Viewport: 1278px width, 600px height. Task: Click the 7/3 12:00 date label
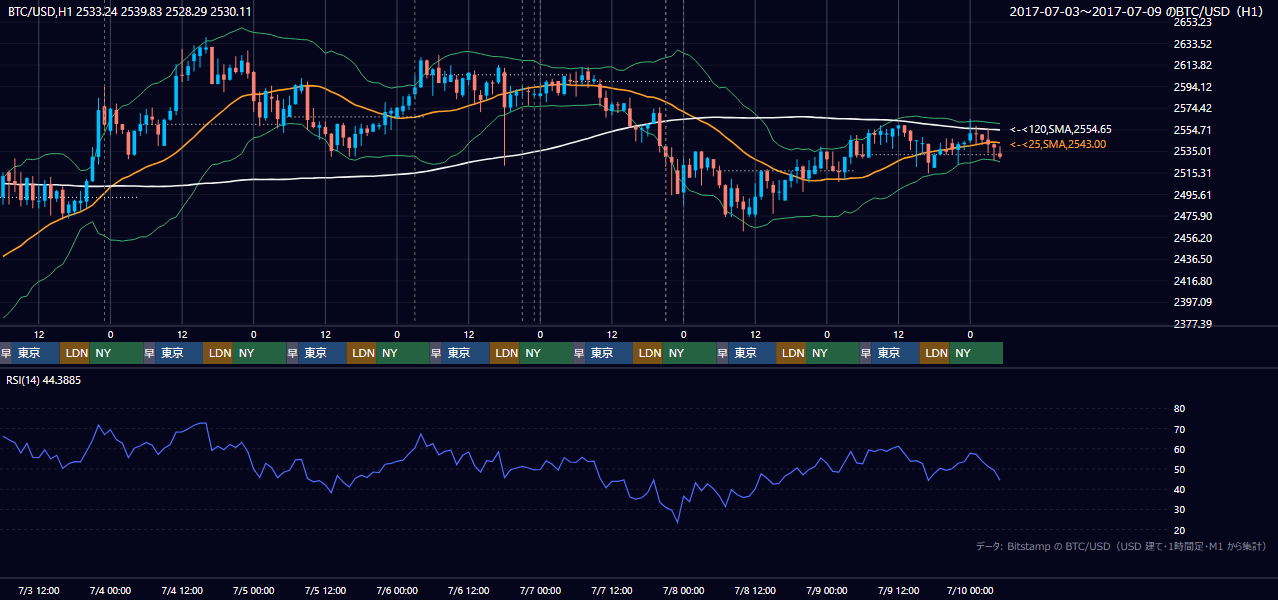40,590
